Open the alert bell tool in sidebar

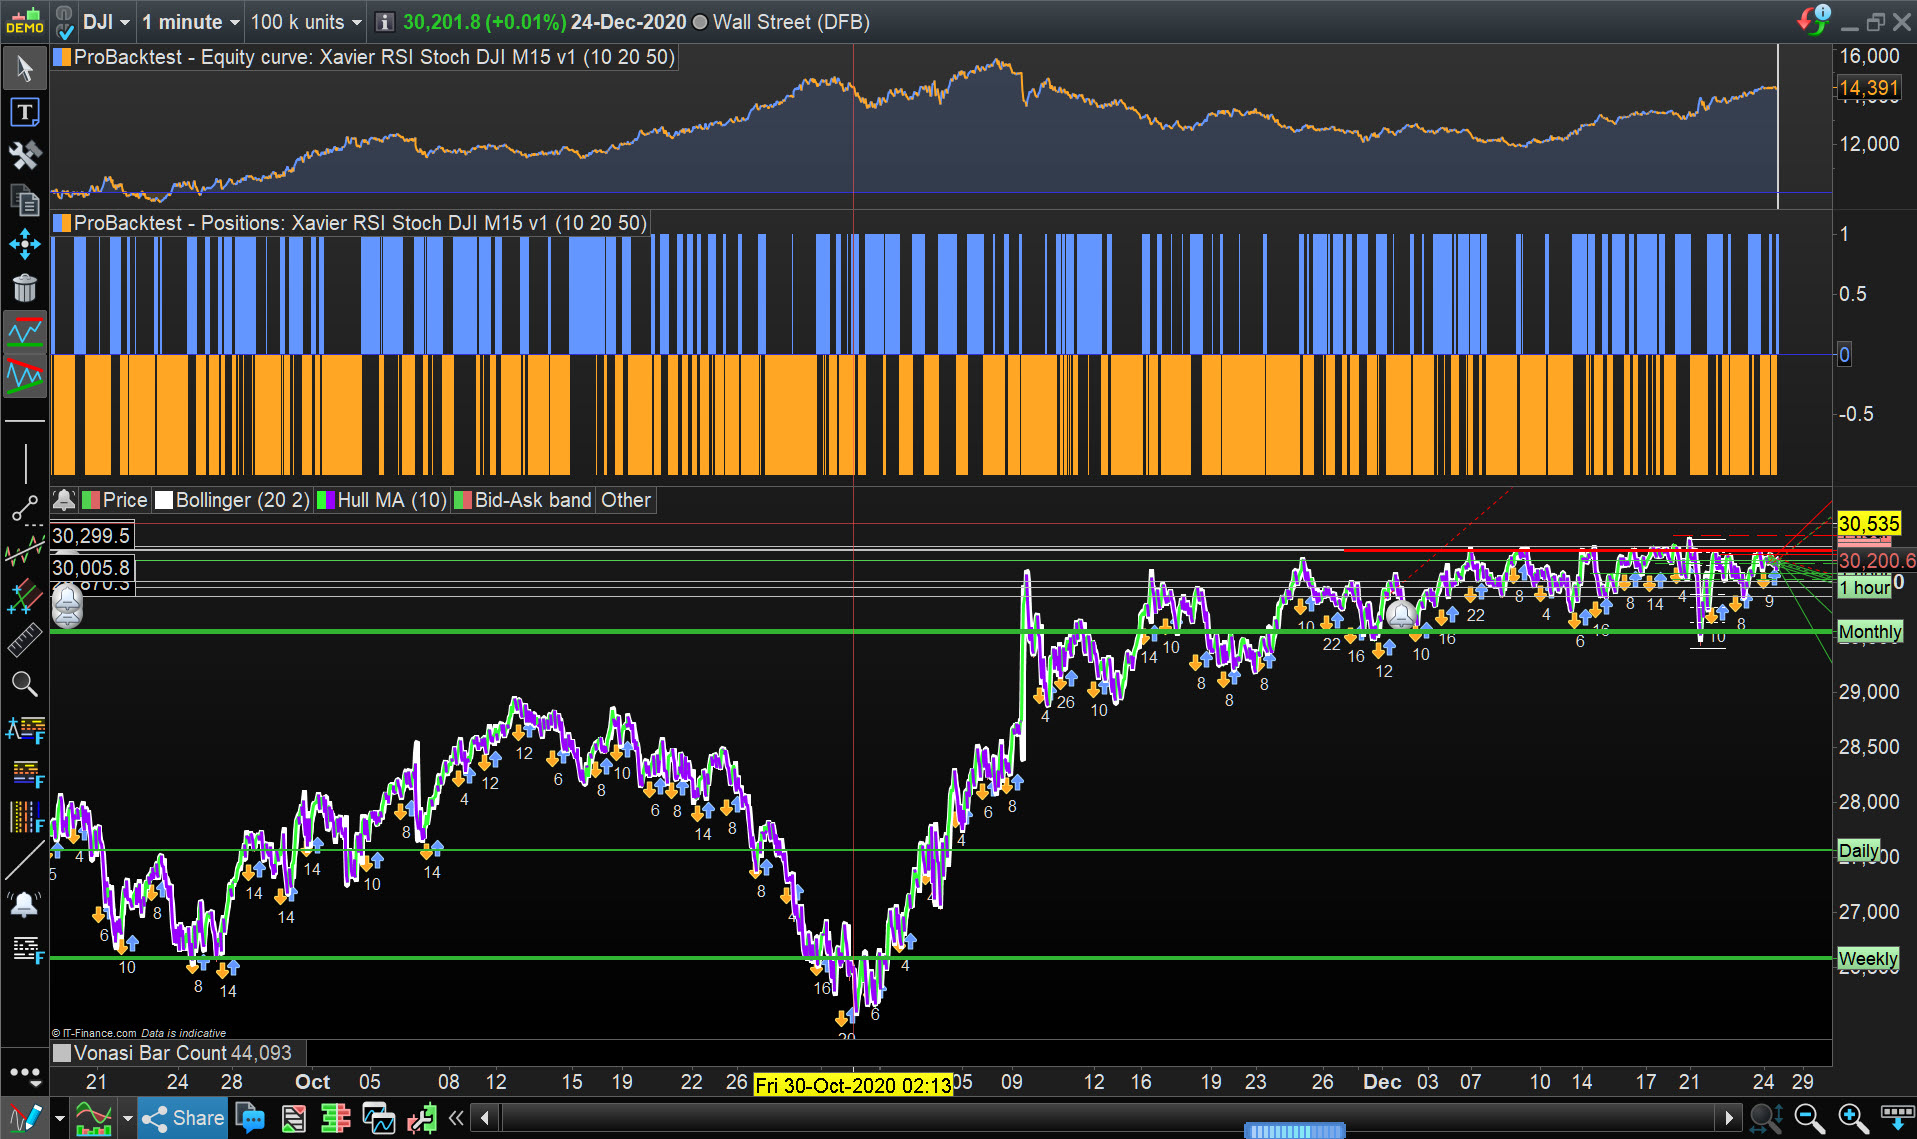(x=24, y=905)
